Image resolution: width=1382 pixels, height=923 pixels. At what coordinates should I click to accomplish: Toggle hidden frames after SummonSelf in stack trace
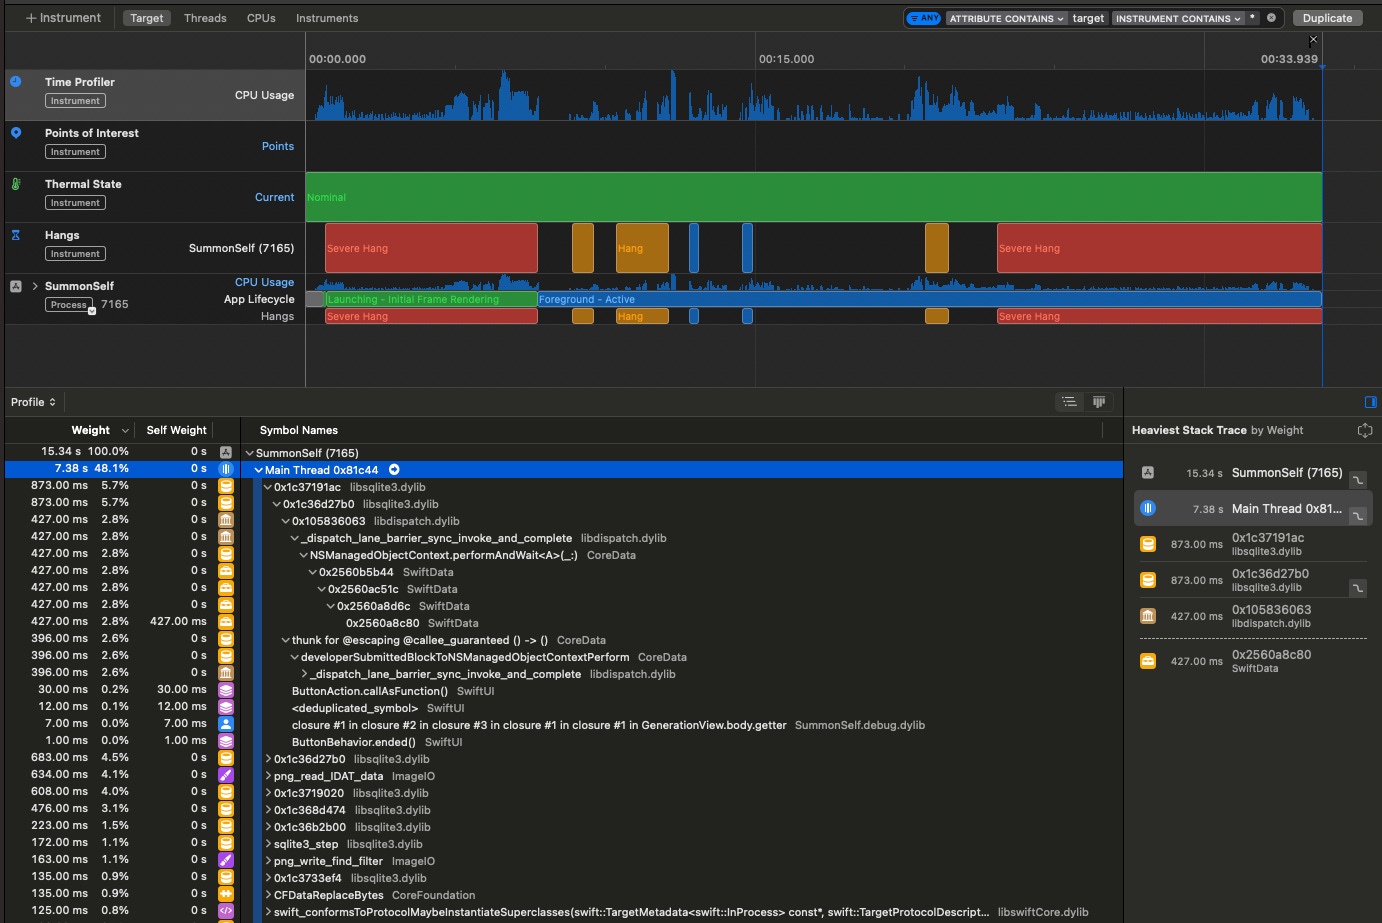pos(1357,480)
